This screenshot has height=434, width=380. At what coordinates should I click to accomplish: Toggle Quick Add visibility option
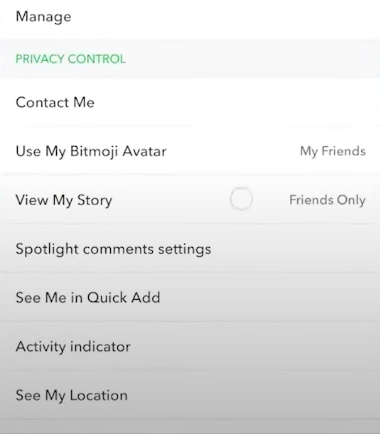pyautogui.click(x=190, y=297)
